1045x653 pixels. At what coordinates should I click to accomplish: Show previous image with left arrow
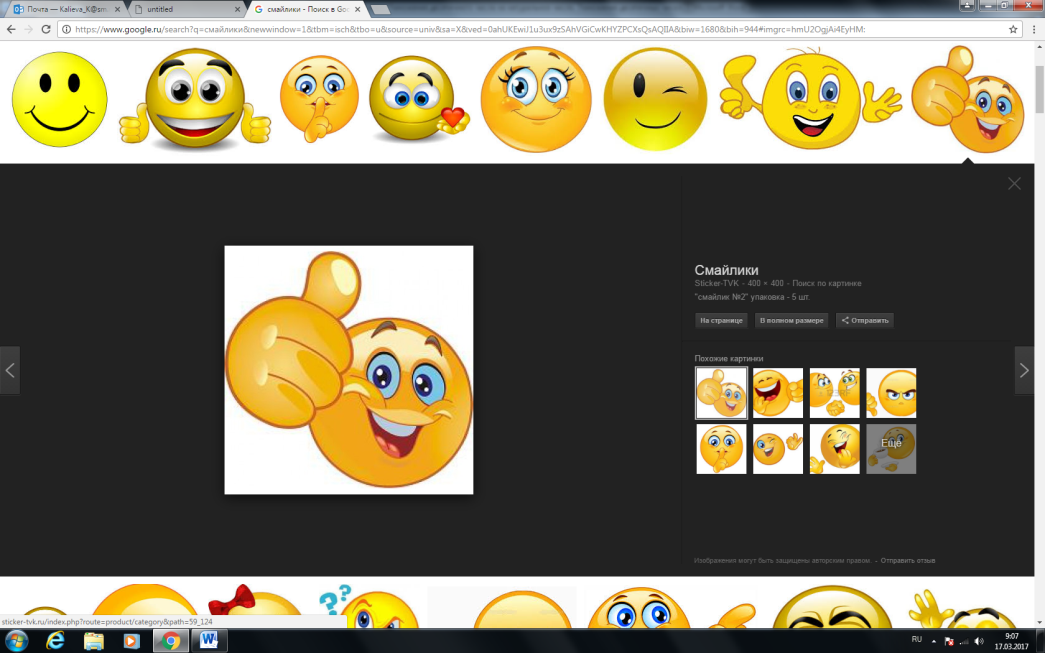[x=9, y=370]
